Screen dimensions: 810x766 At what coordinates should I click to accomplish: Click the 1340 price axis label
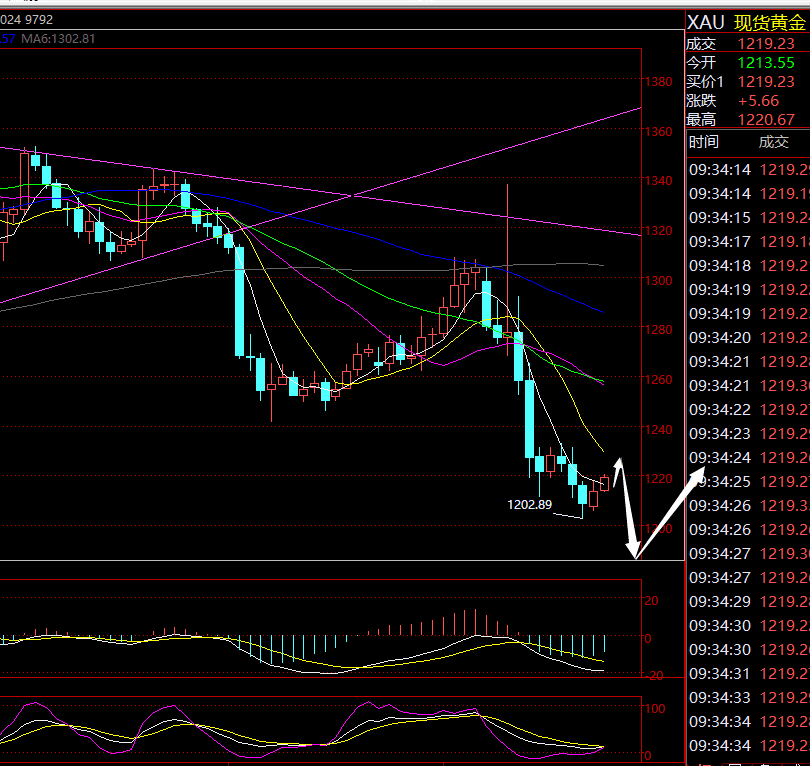(658, 181)
